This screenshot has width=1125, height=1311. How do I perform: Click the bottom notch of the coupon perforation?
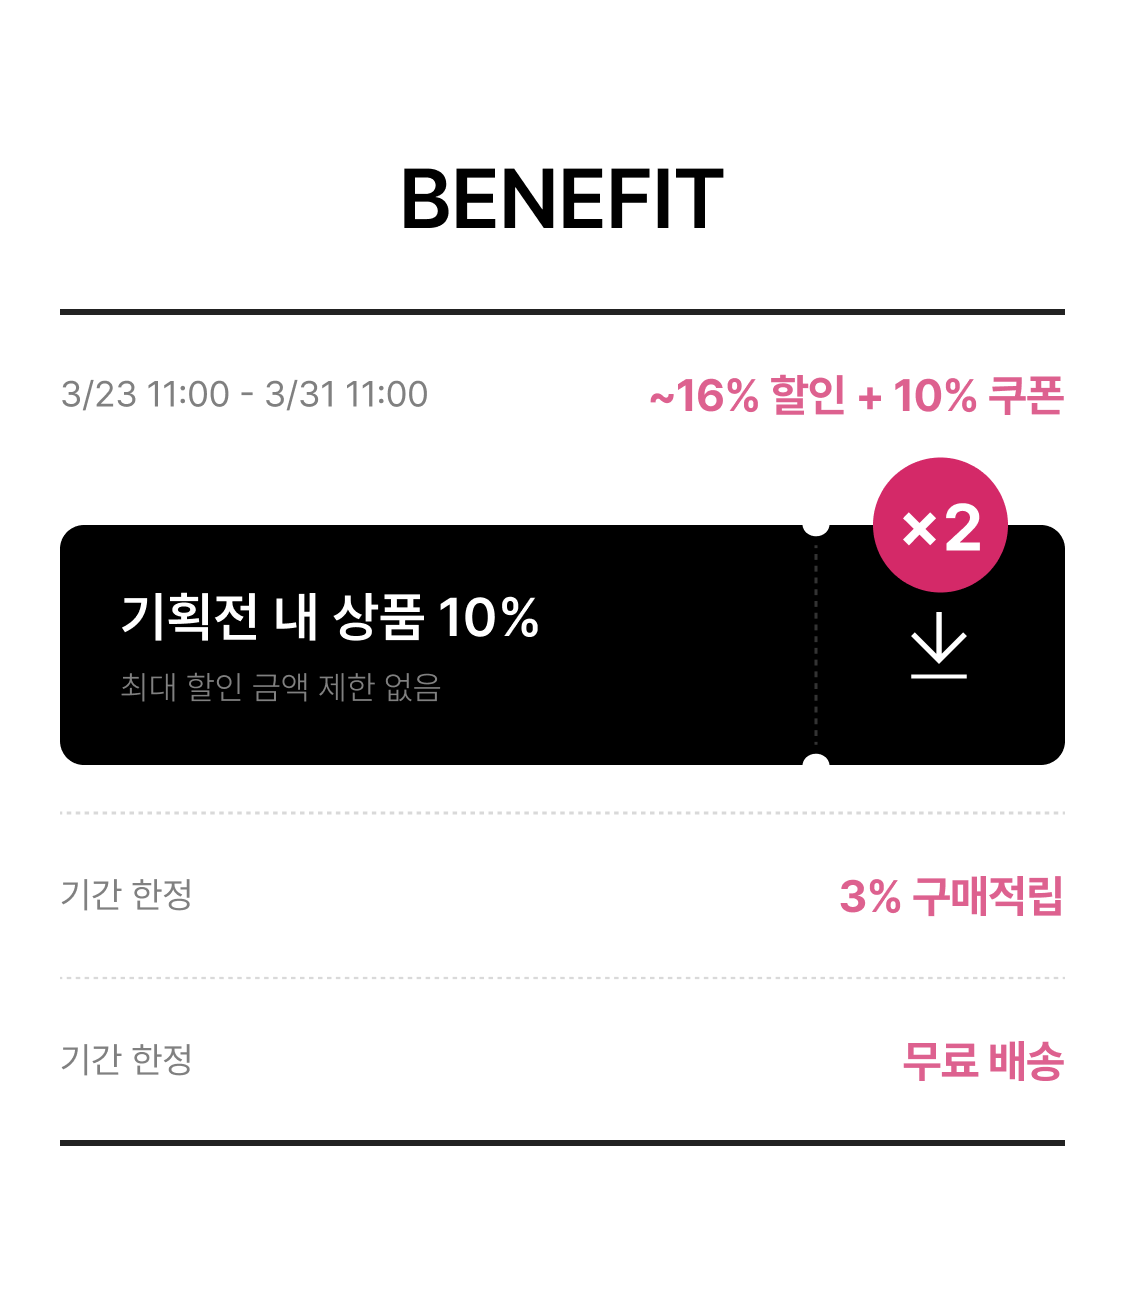[816, 763]
